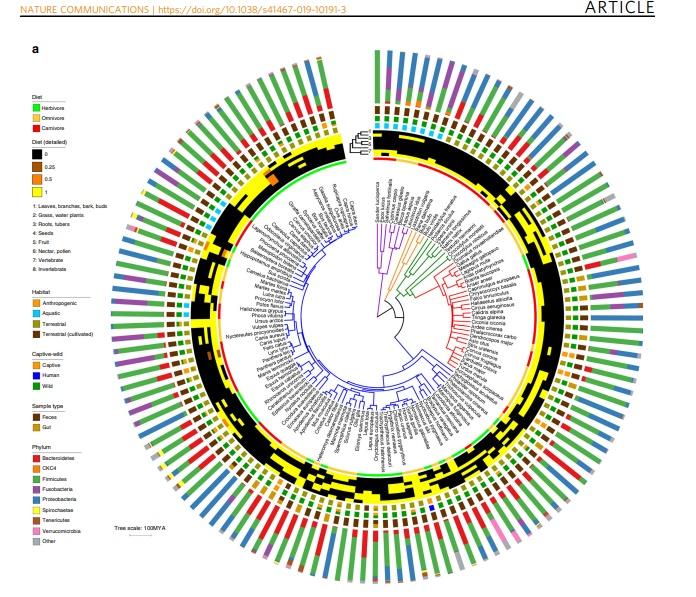
Task: Click the green Herbivore legend swatch
Action: [36, 108]
